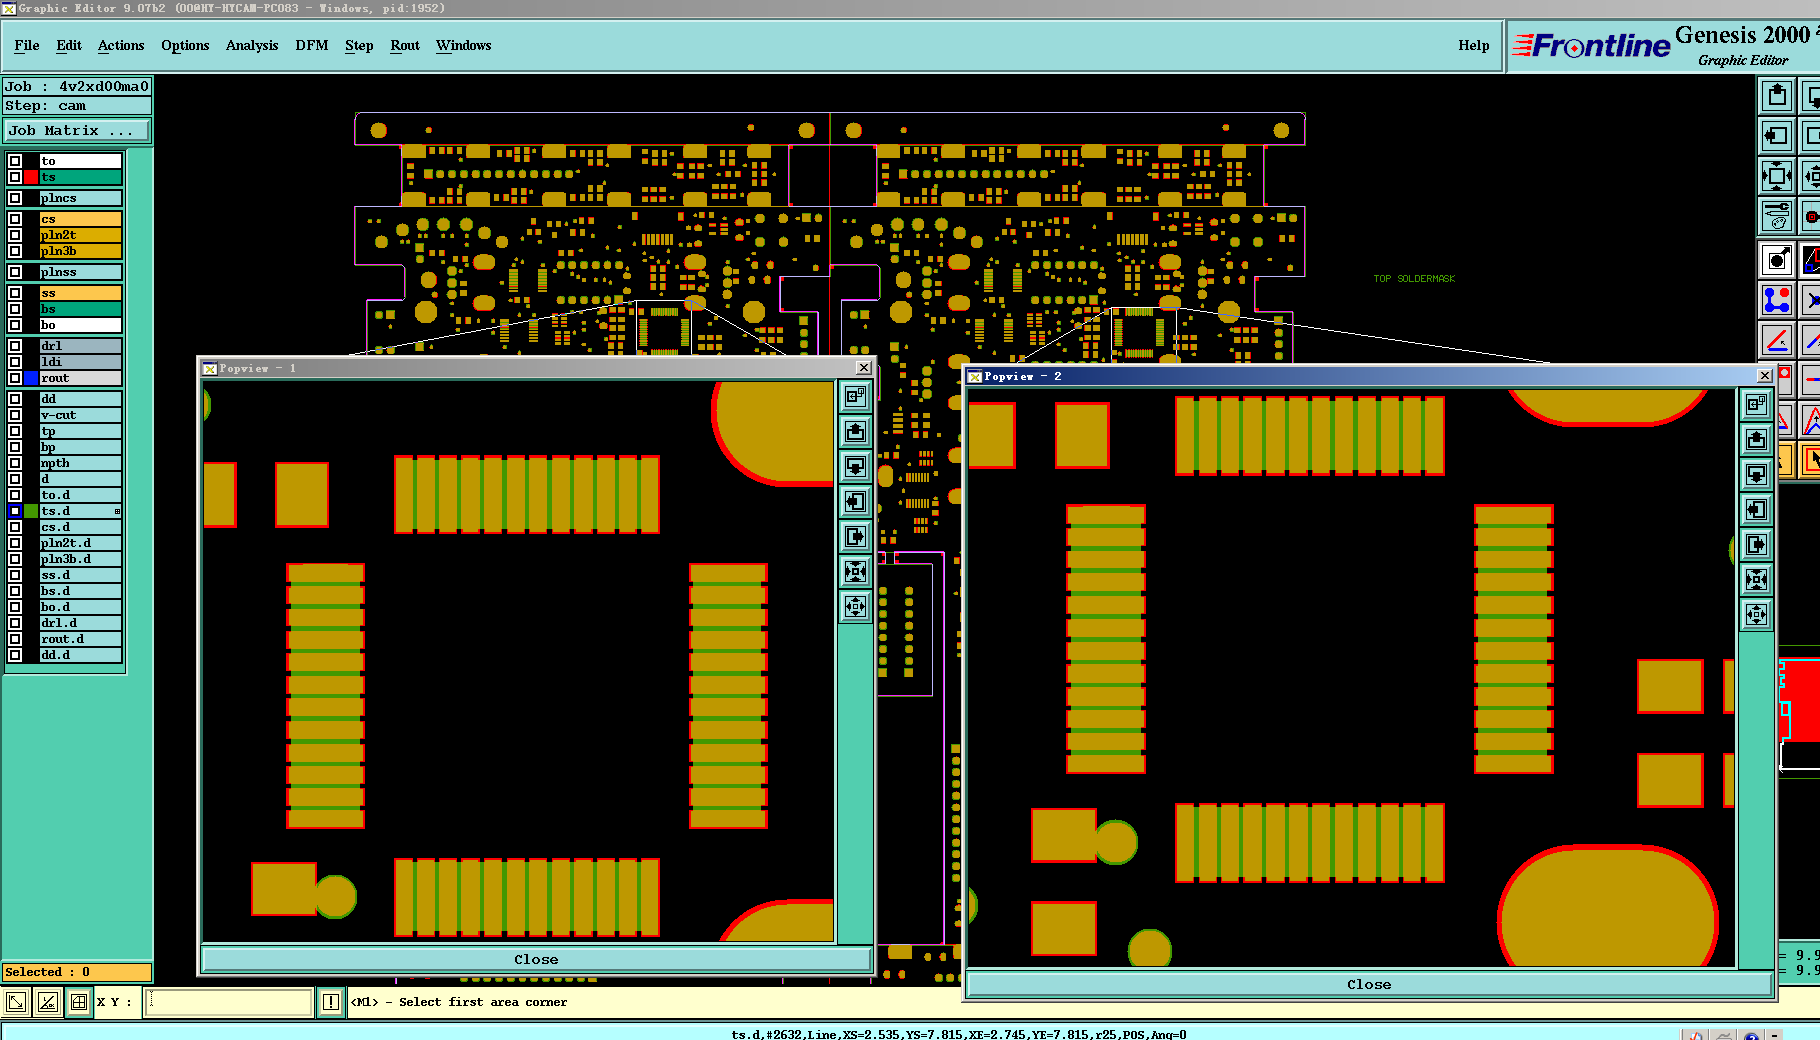Select layer name v-cut in layer list

pos(80,415)
